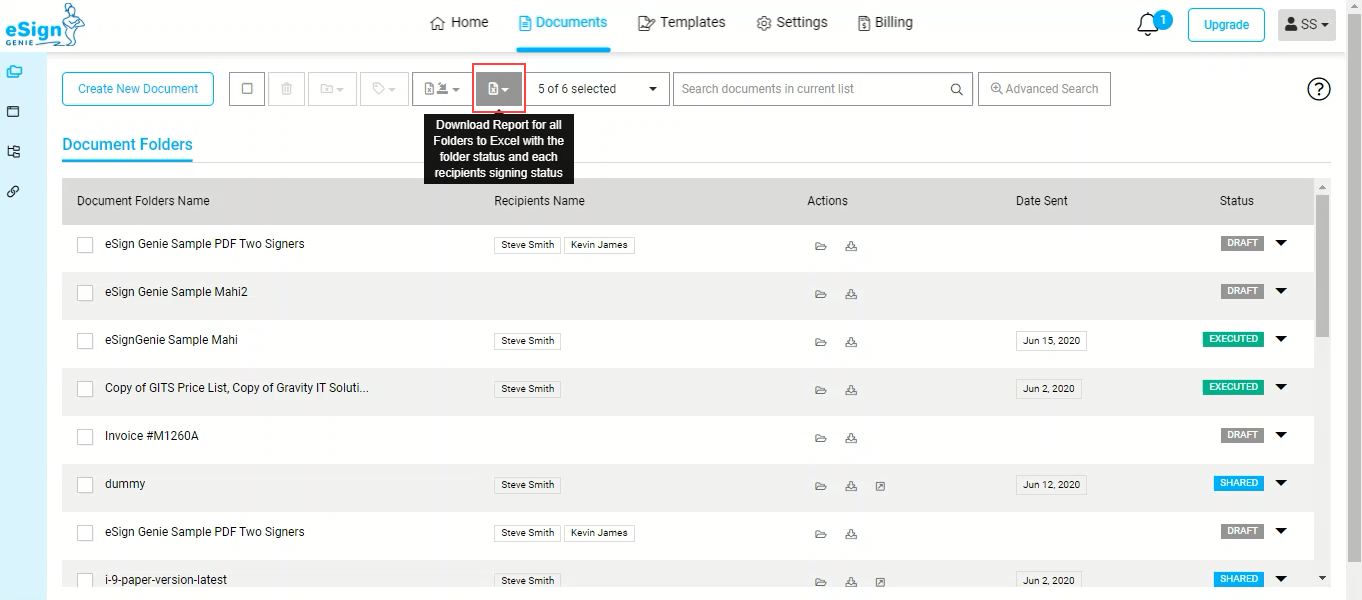The height and width of the screenshot is (600, 1362).
Task: Open folder icon for Invoice #M1260A
Action: click(821, 438)
